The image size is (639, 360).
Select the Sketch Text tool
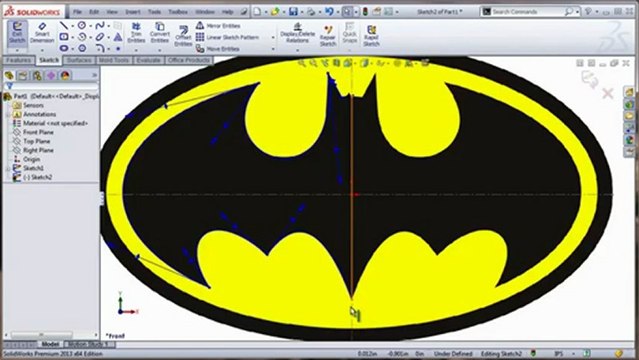click(x=118, y=37)
